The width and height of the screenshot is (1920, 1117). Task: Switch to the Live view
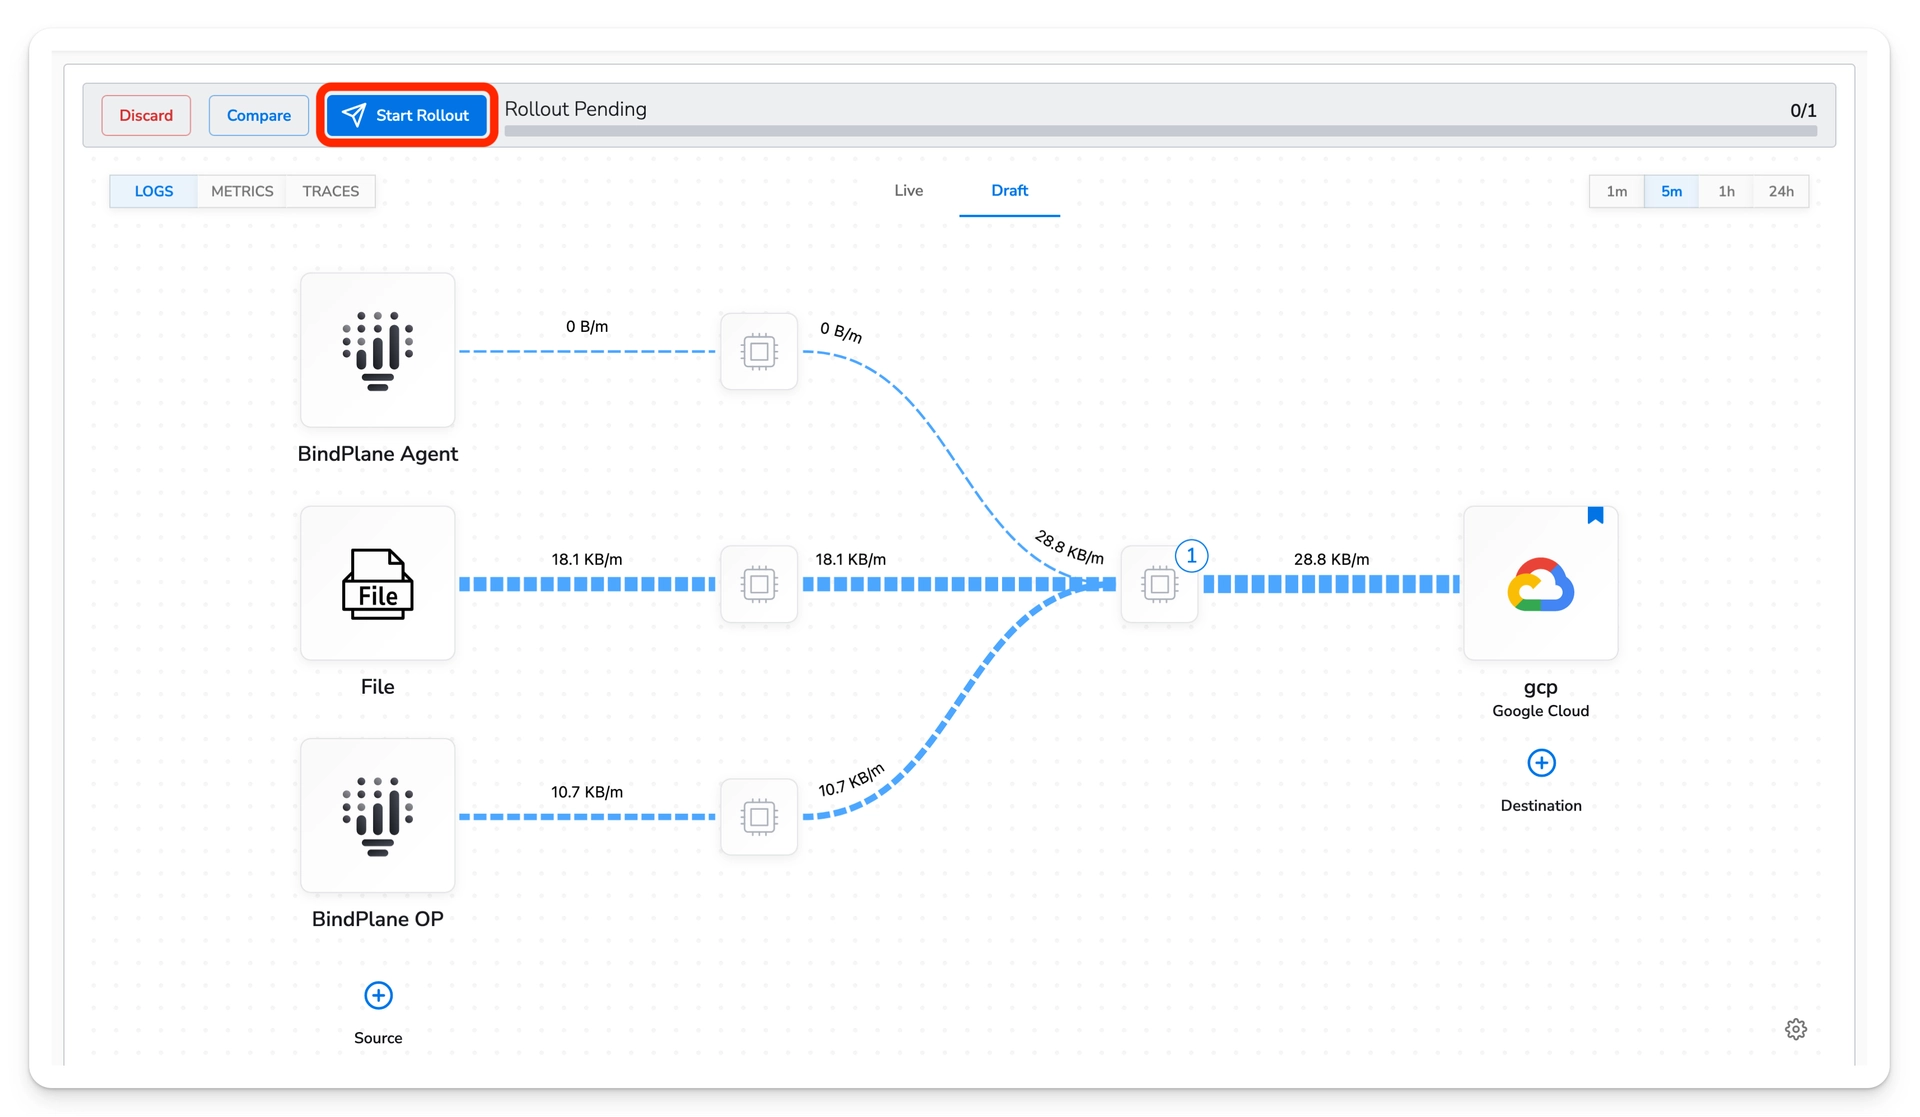[x=908, y=190]
